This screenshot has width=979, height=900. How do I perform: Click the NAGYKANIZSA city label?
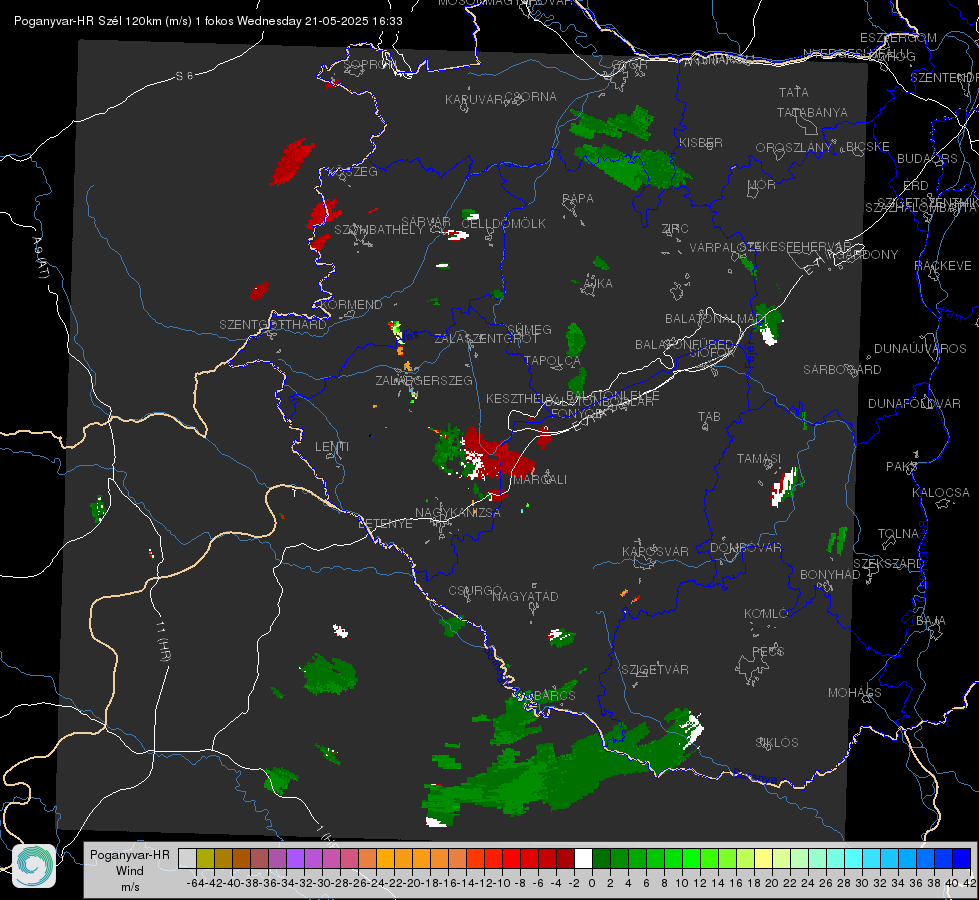(458, 512)
